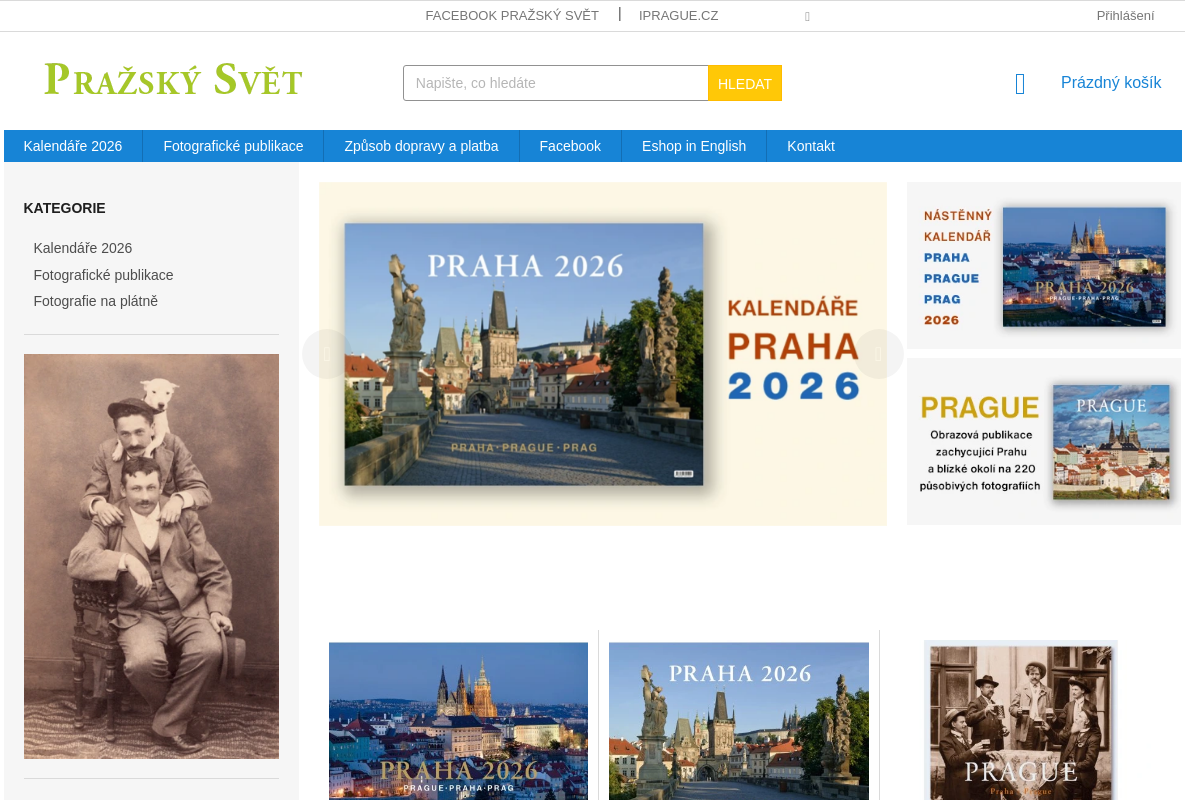Select Kalendáře 2026 under KATEGORIE

coord(83,247)
